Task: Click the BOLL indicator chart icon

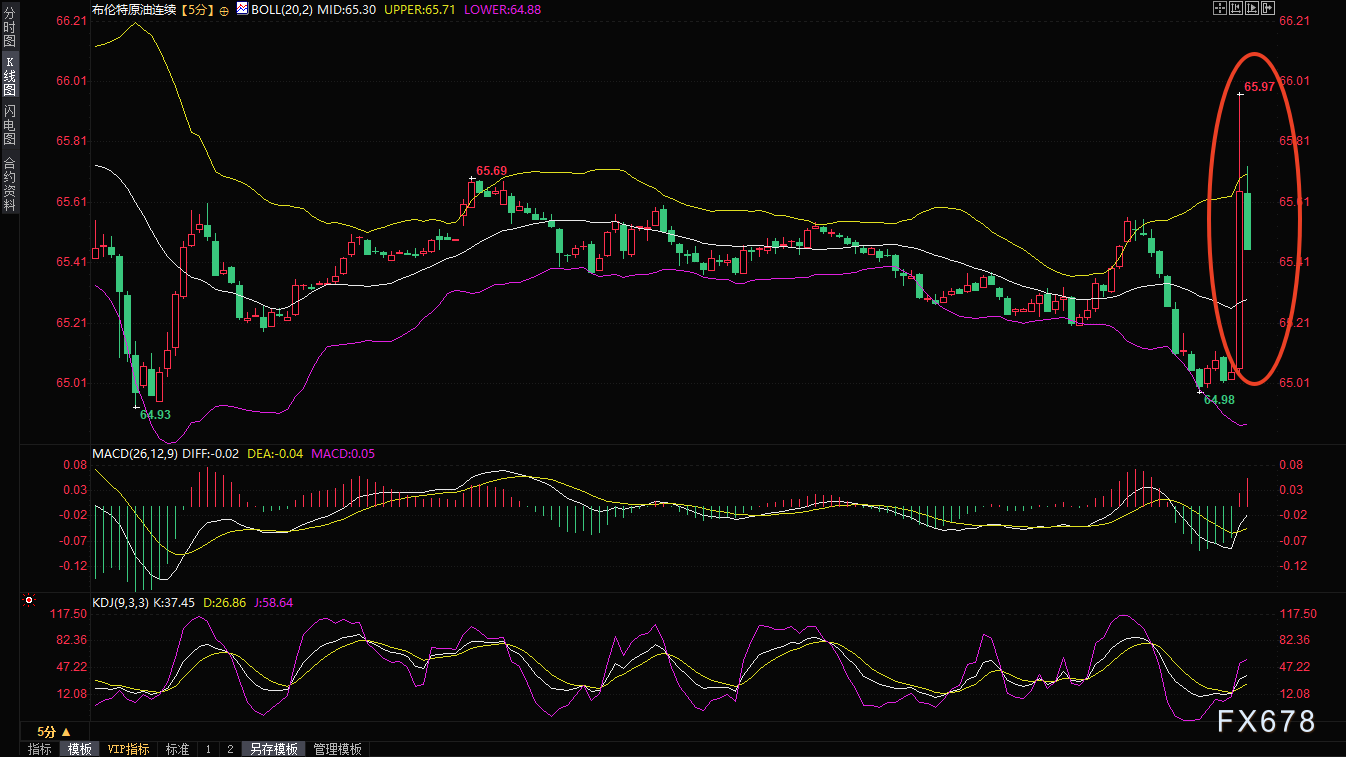Action: click(241, 8)
